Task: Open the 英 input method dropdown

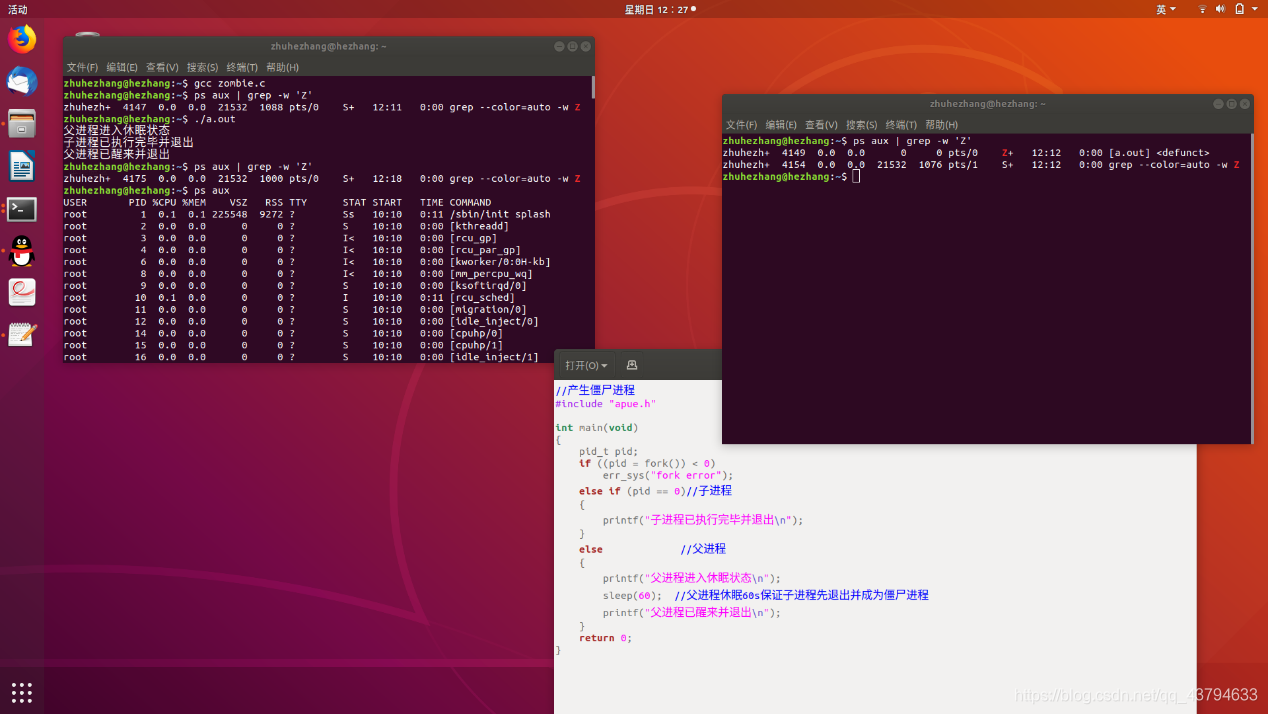Action: coord(1166,9)
